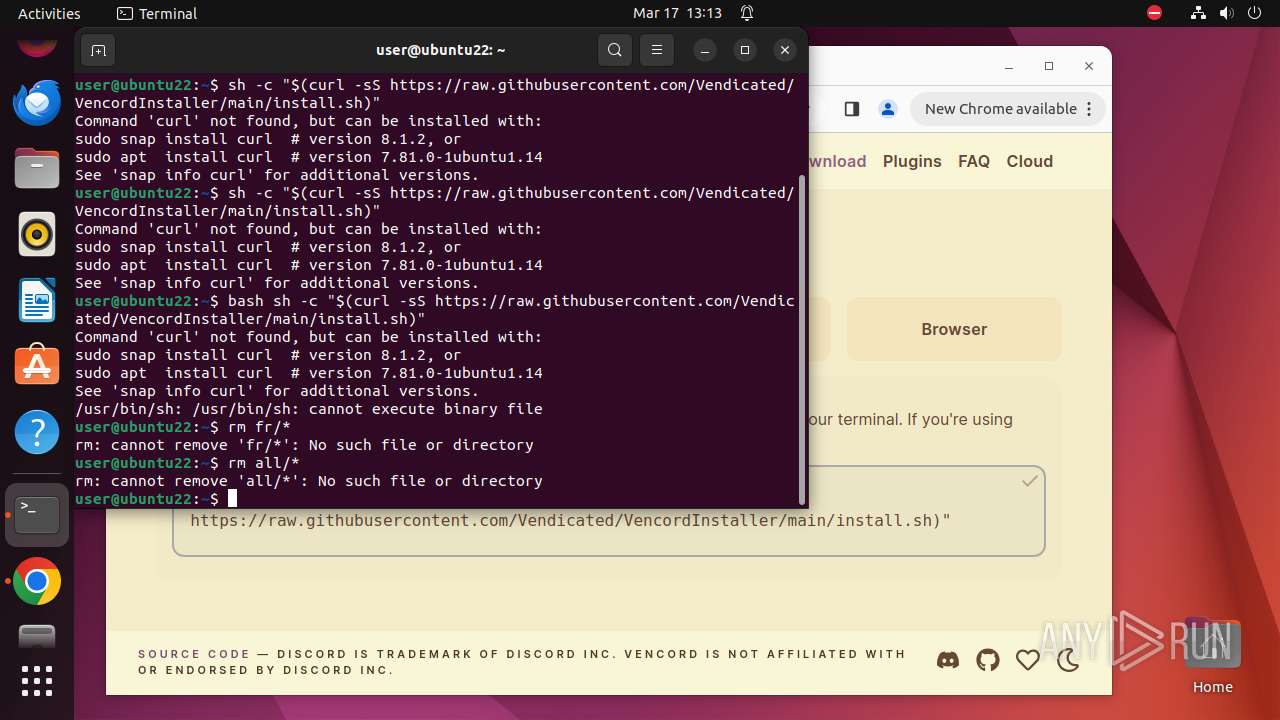Click the Terminal vertical scrollbar
Screen dimensions: 1280x720
801,338
